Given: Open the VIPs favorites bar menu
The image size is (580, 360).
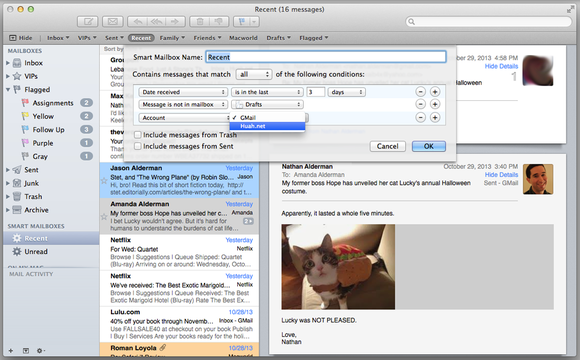Looking at the screenshot, I should click(x=87, y=38).
